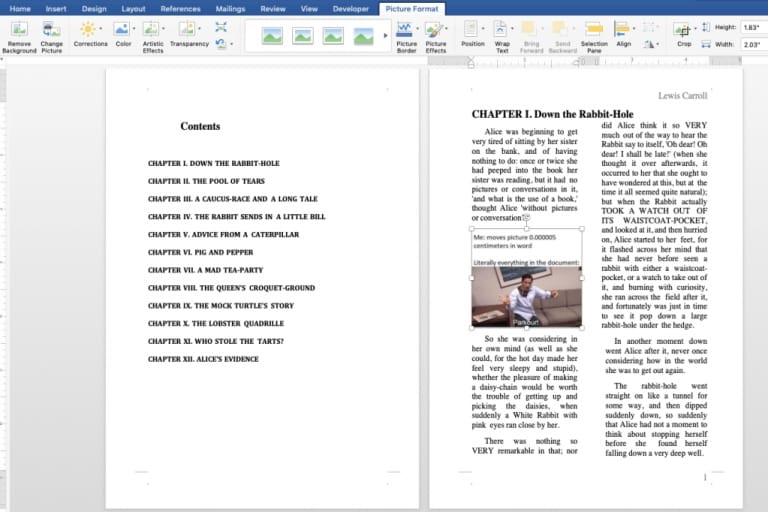The width and height of the screenshot is (768, 512).
Task: Open the Corrections sun icon
Action: point(88,29)
